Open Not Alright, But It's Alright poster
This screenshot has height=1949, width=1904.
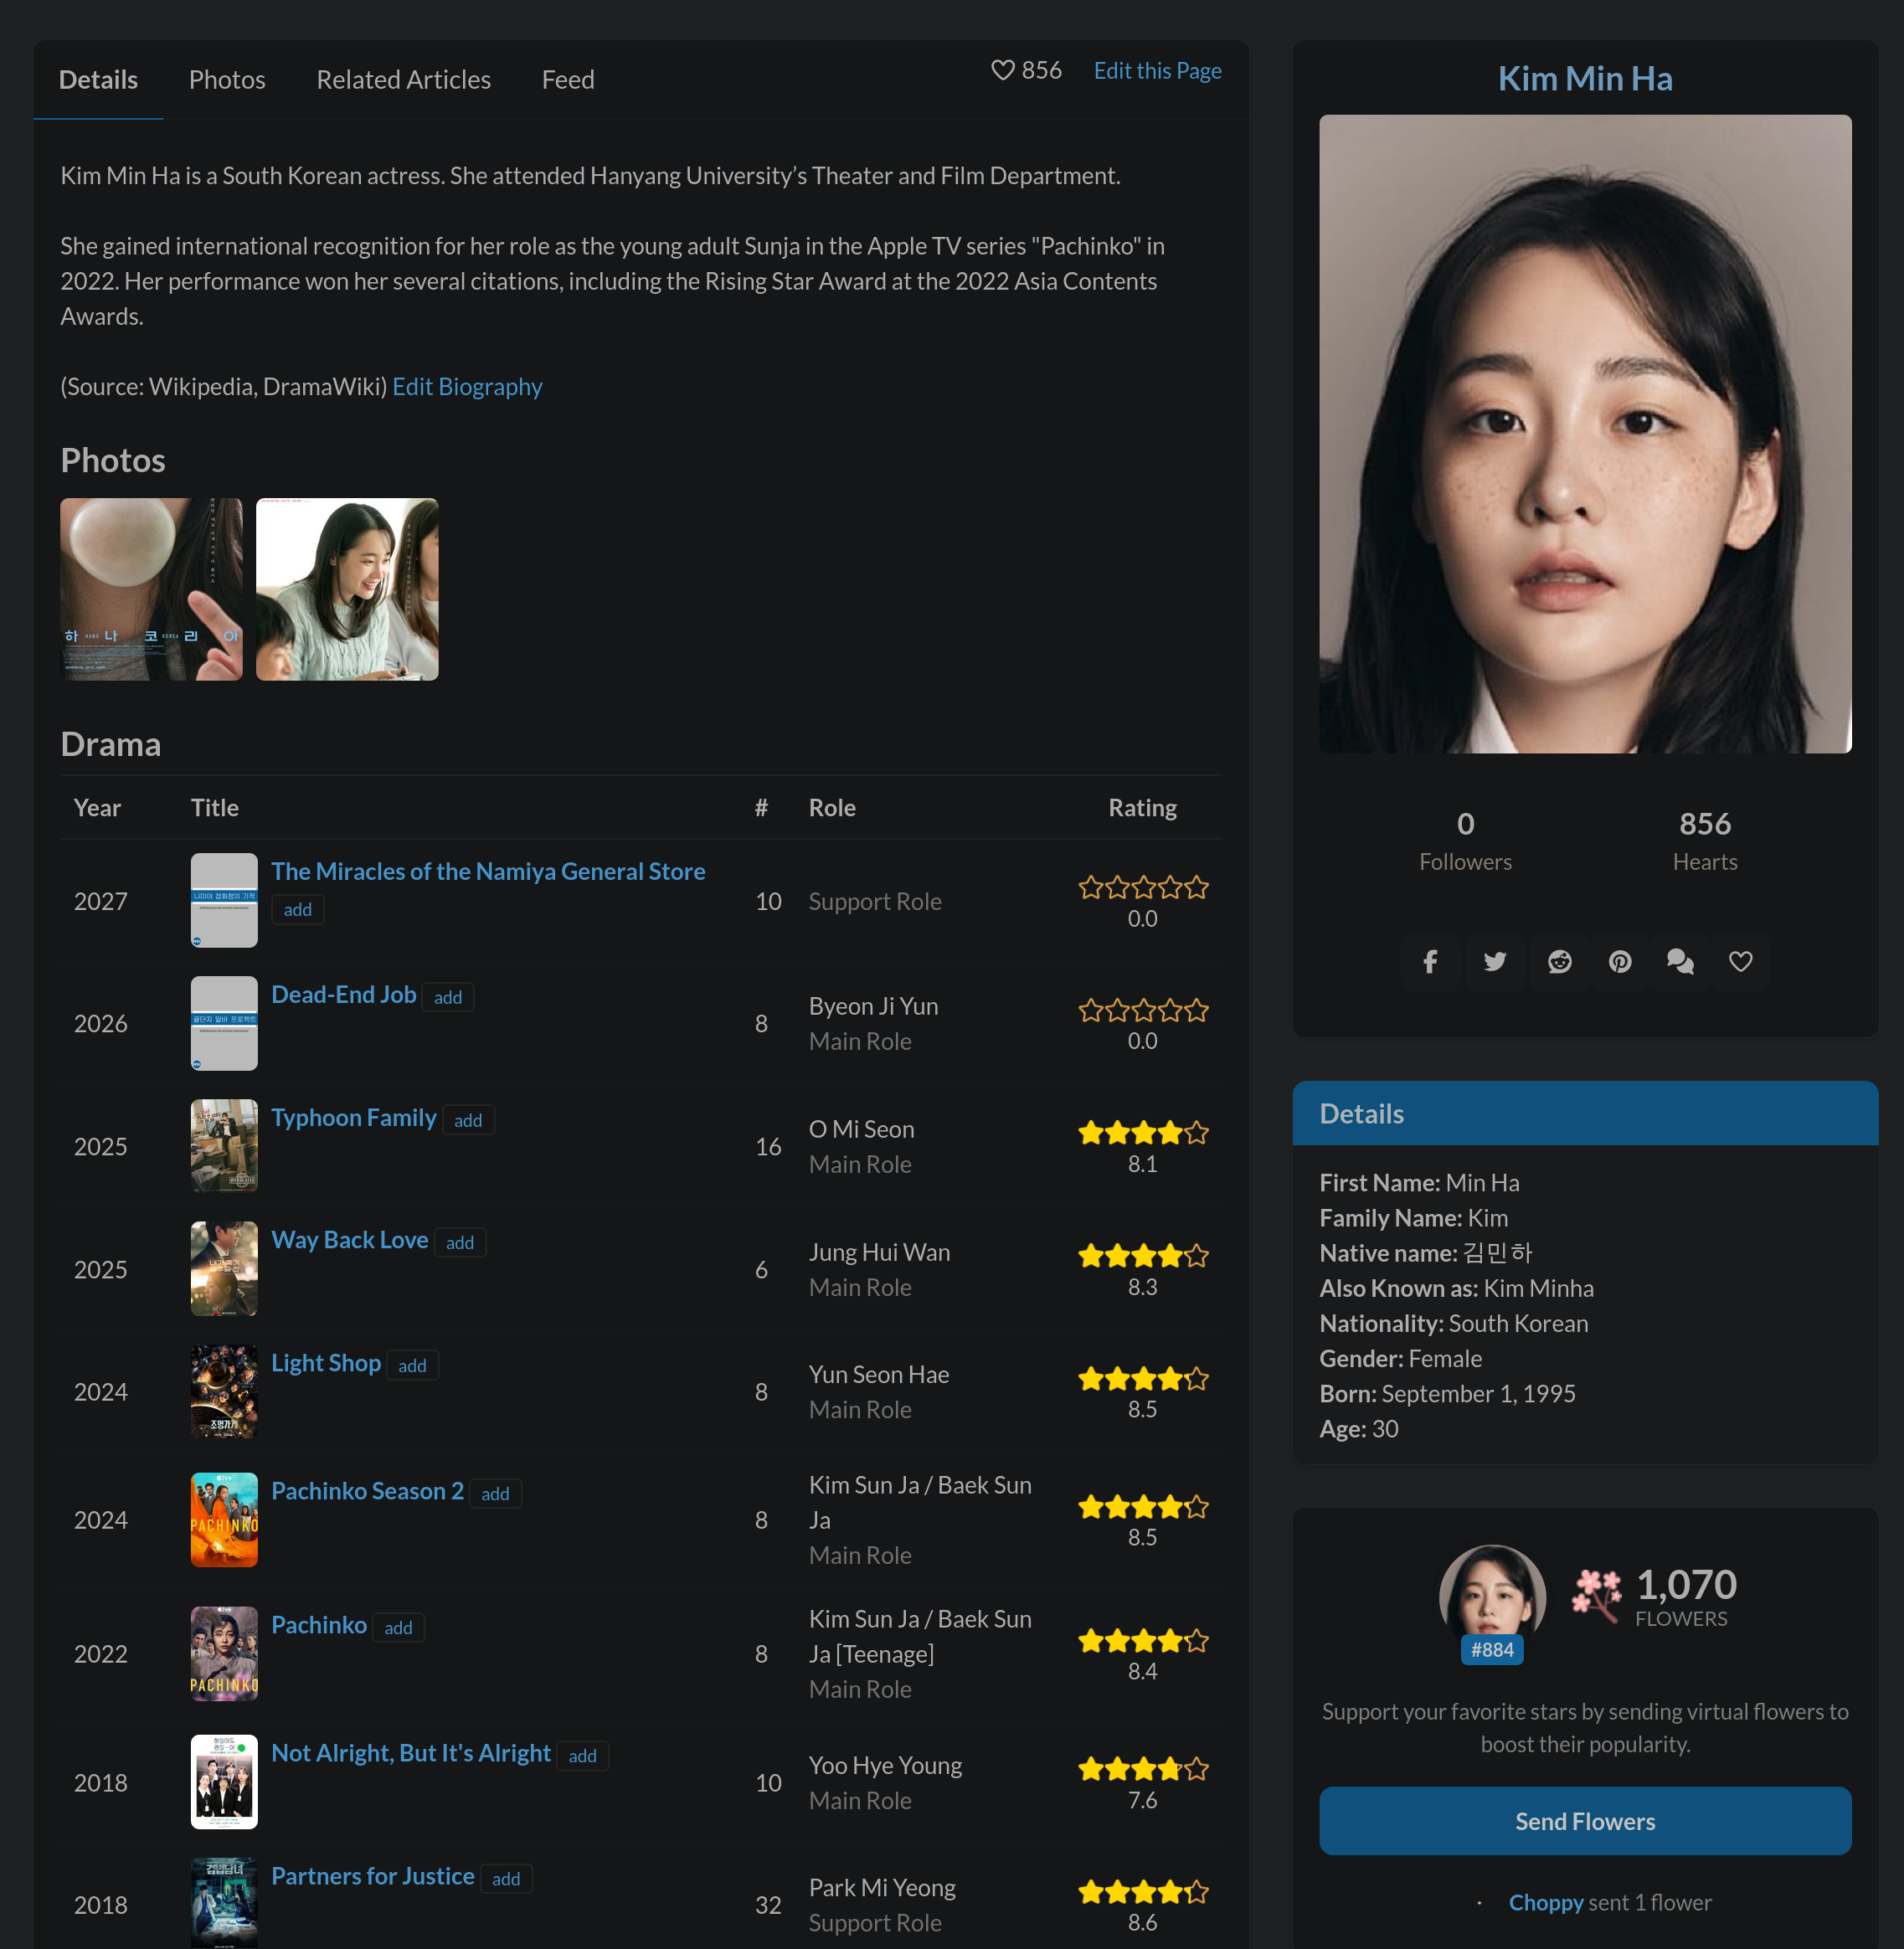click(x=224, y=1782)
